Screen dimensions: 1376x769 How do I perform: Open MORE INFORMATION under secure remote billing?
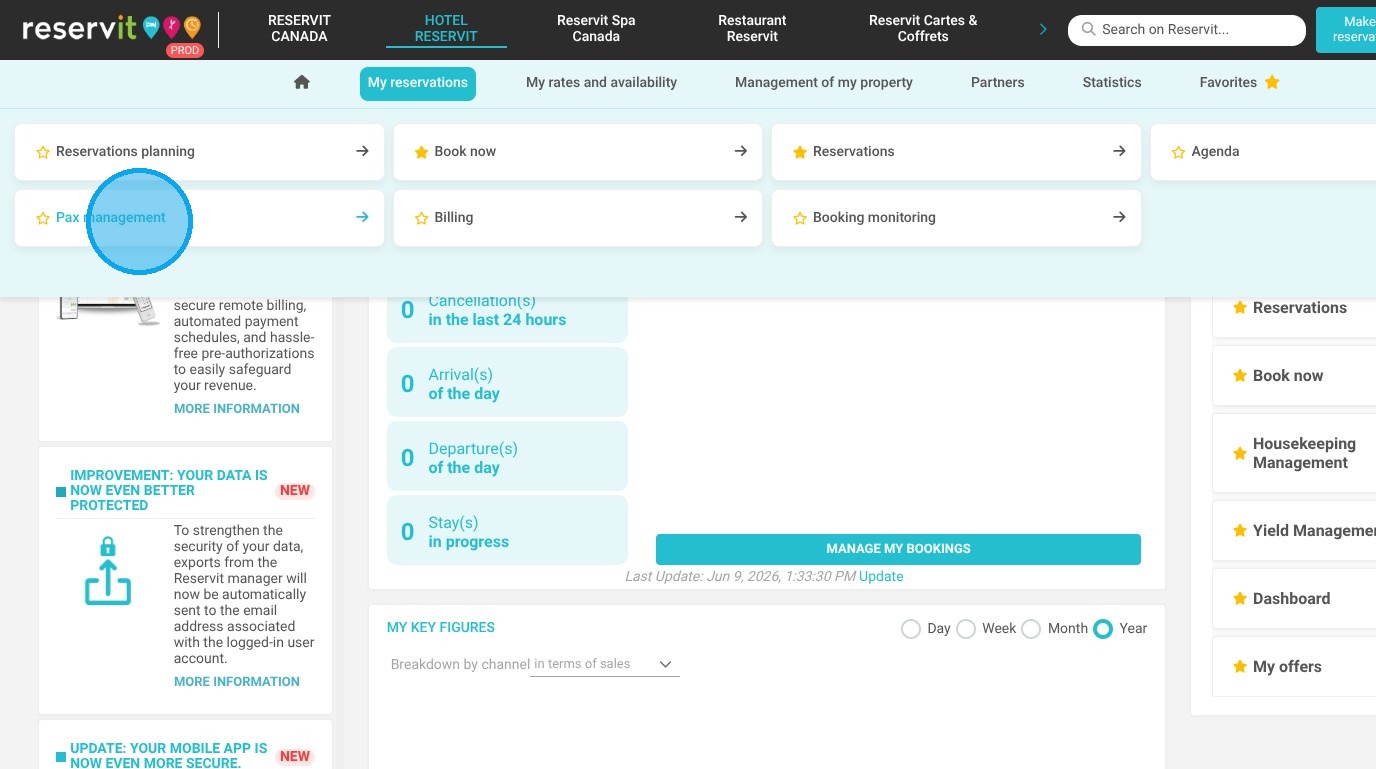(237, 409)
